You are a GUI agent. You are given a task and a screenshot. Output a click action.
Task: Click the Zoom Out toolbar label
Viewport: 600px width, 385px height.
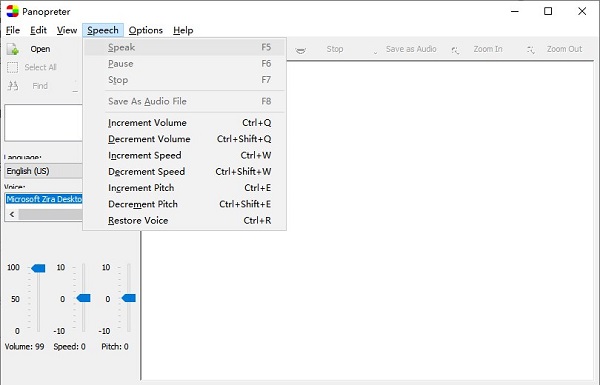point(564,49)
